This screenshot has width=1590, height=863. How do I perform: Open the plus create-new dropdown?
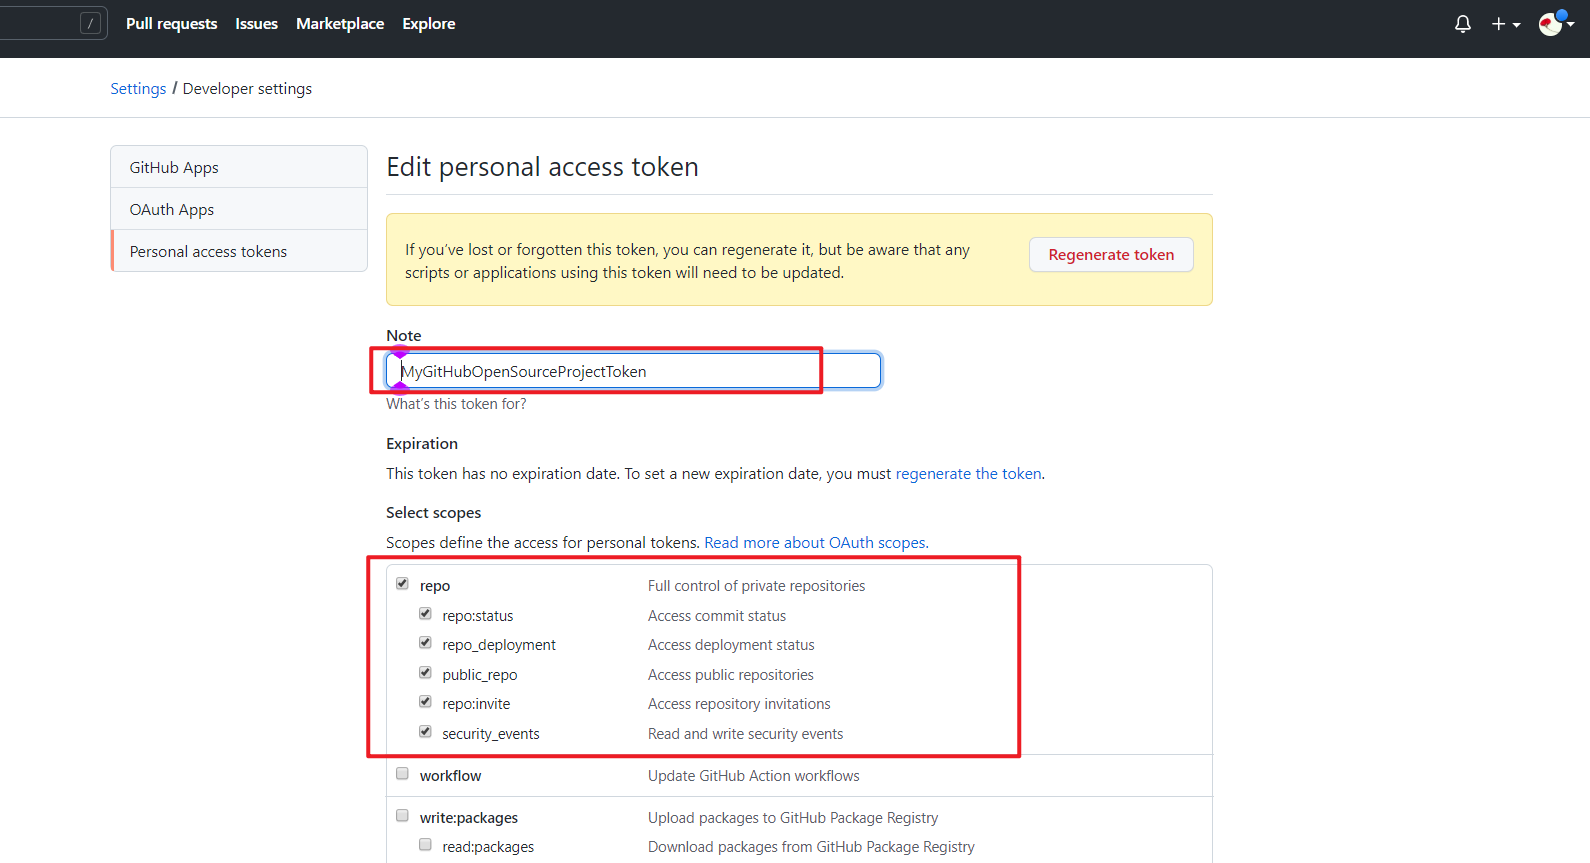pyautogui.click(x=1506, y=24)
